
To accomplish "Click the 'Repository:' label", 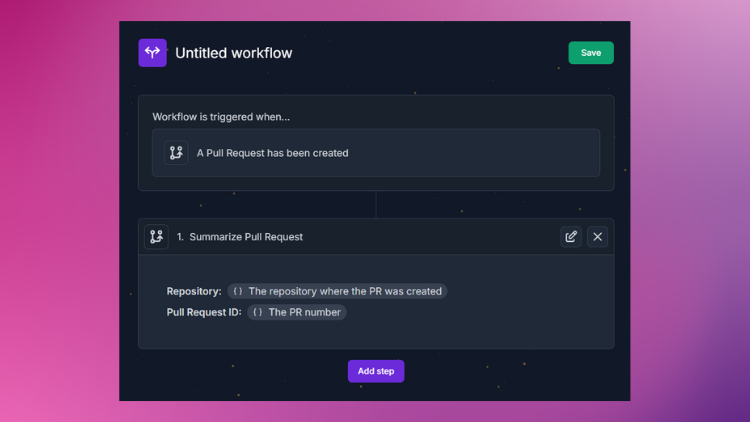I will (194, 291).
